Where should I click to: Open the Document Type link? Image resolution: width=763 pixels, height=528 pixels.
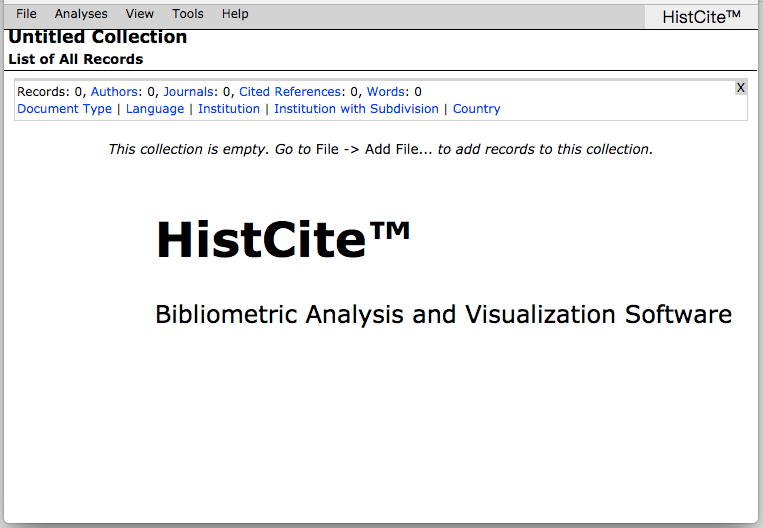pyautogui.click(x=65, y=109)
